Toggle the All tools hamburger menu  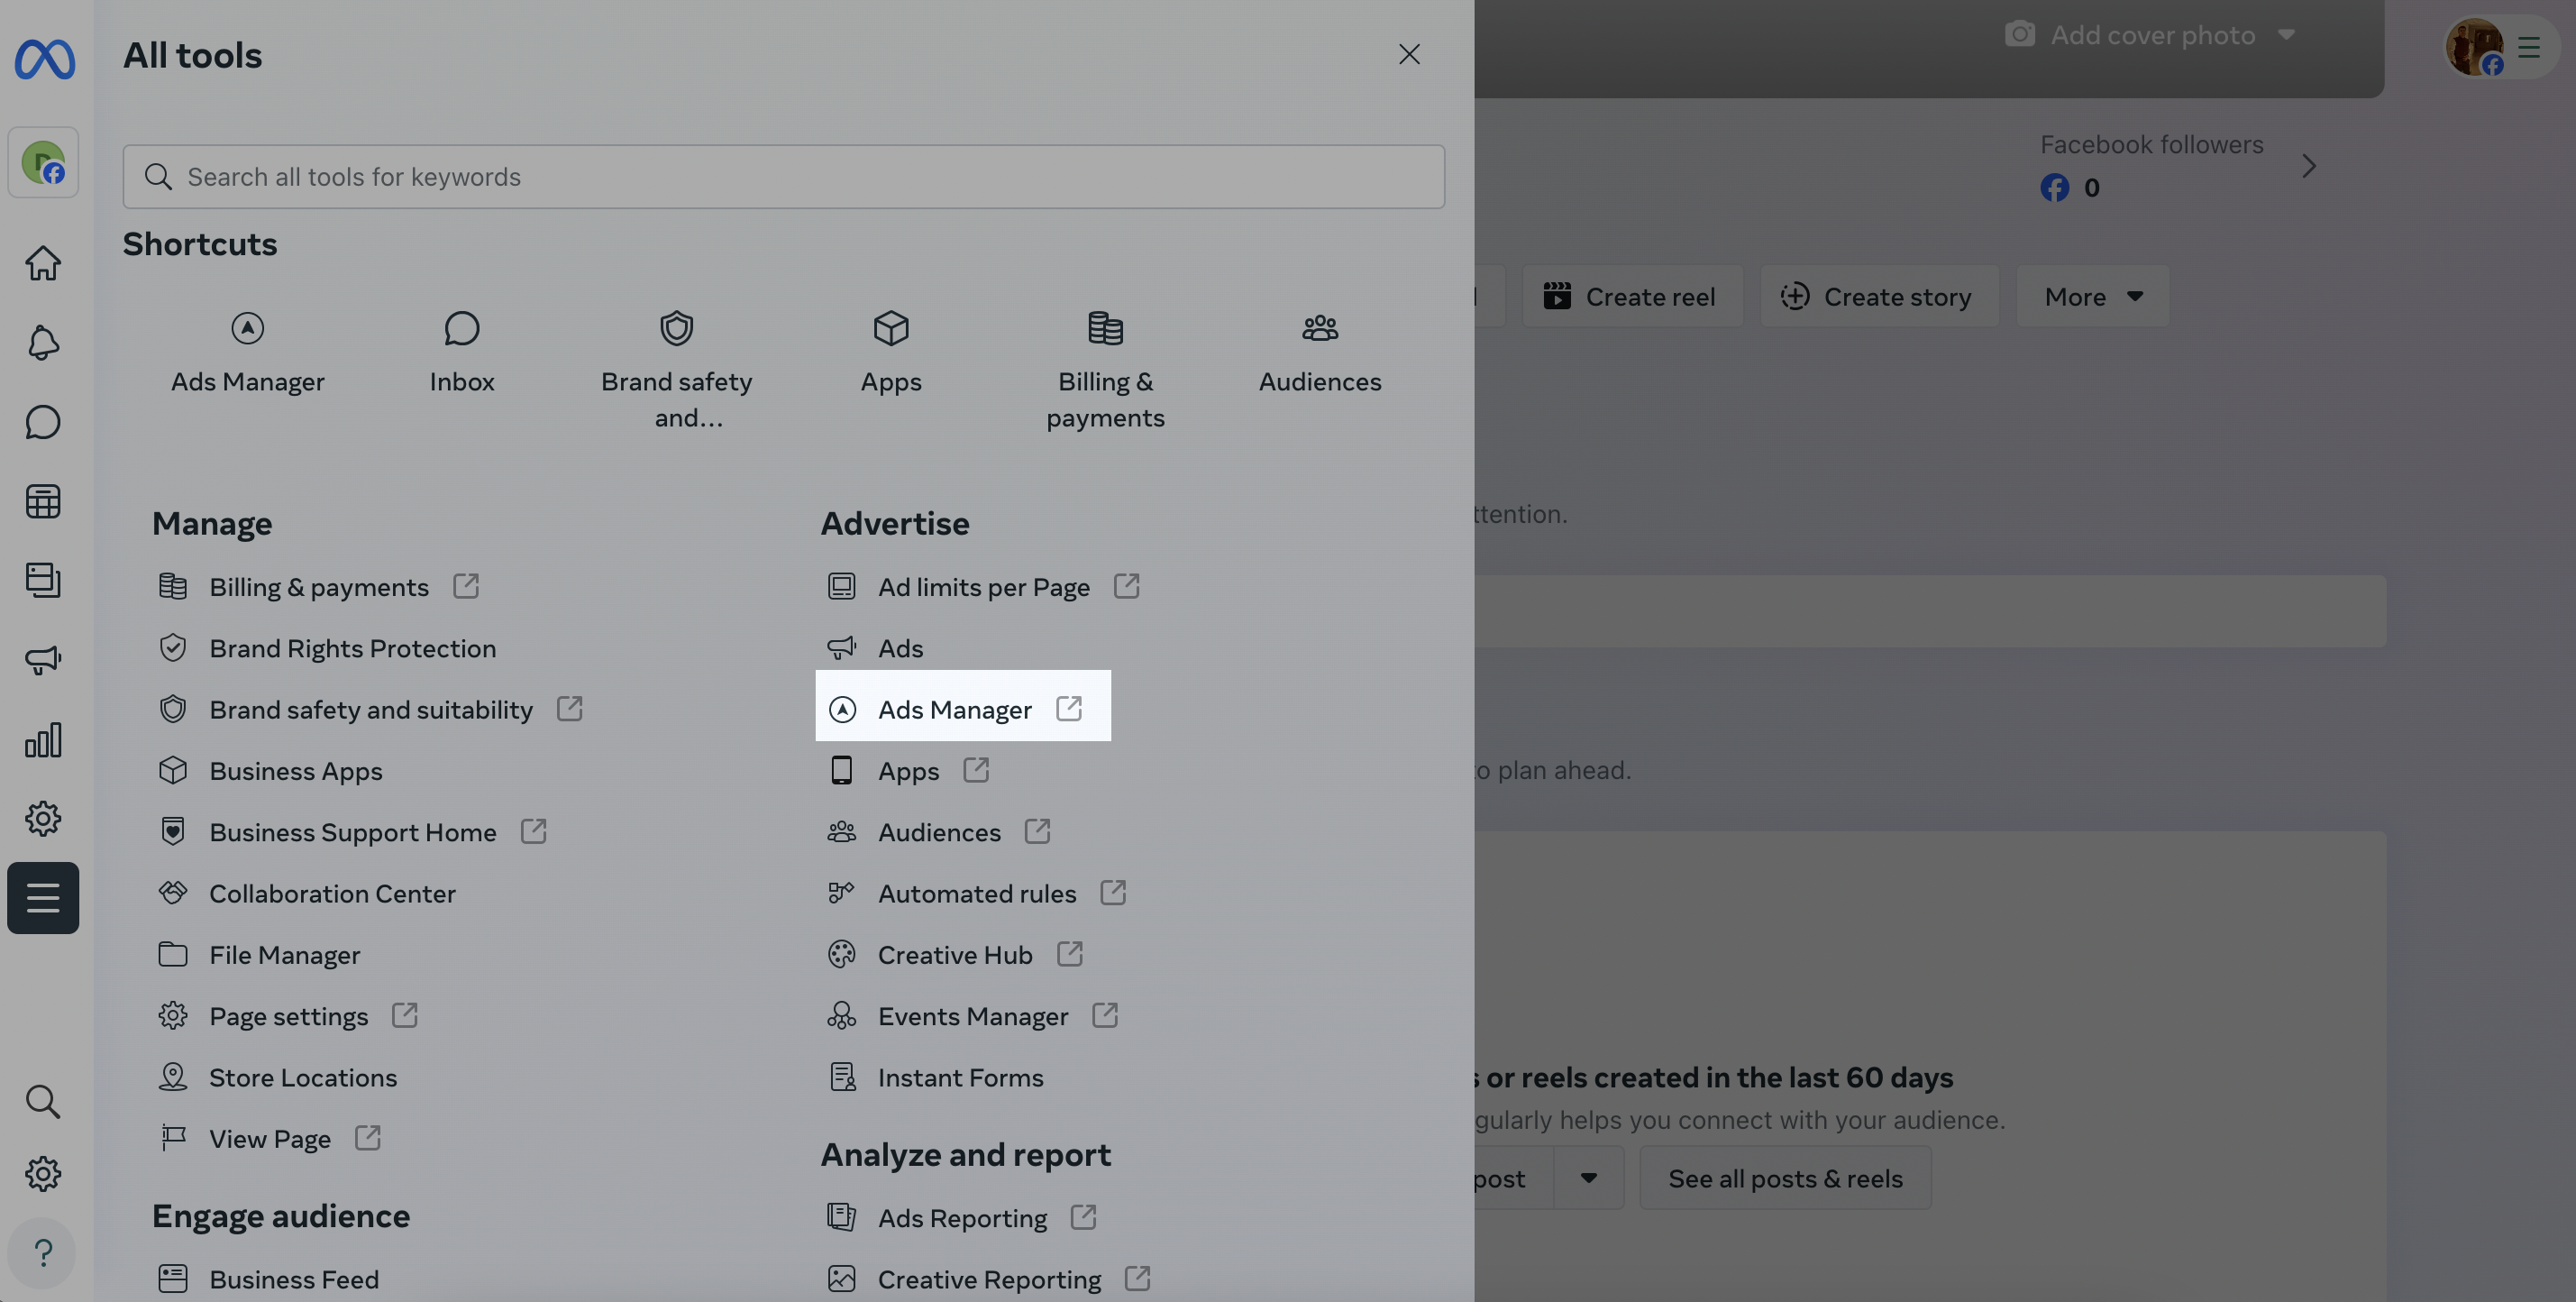coord(43,898)
